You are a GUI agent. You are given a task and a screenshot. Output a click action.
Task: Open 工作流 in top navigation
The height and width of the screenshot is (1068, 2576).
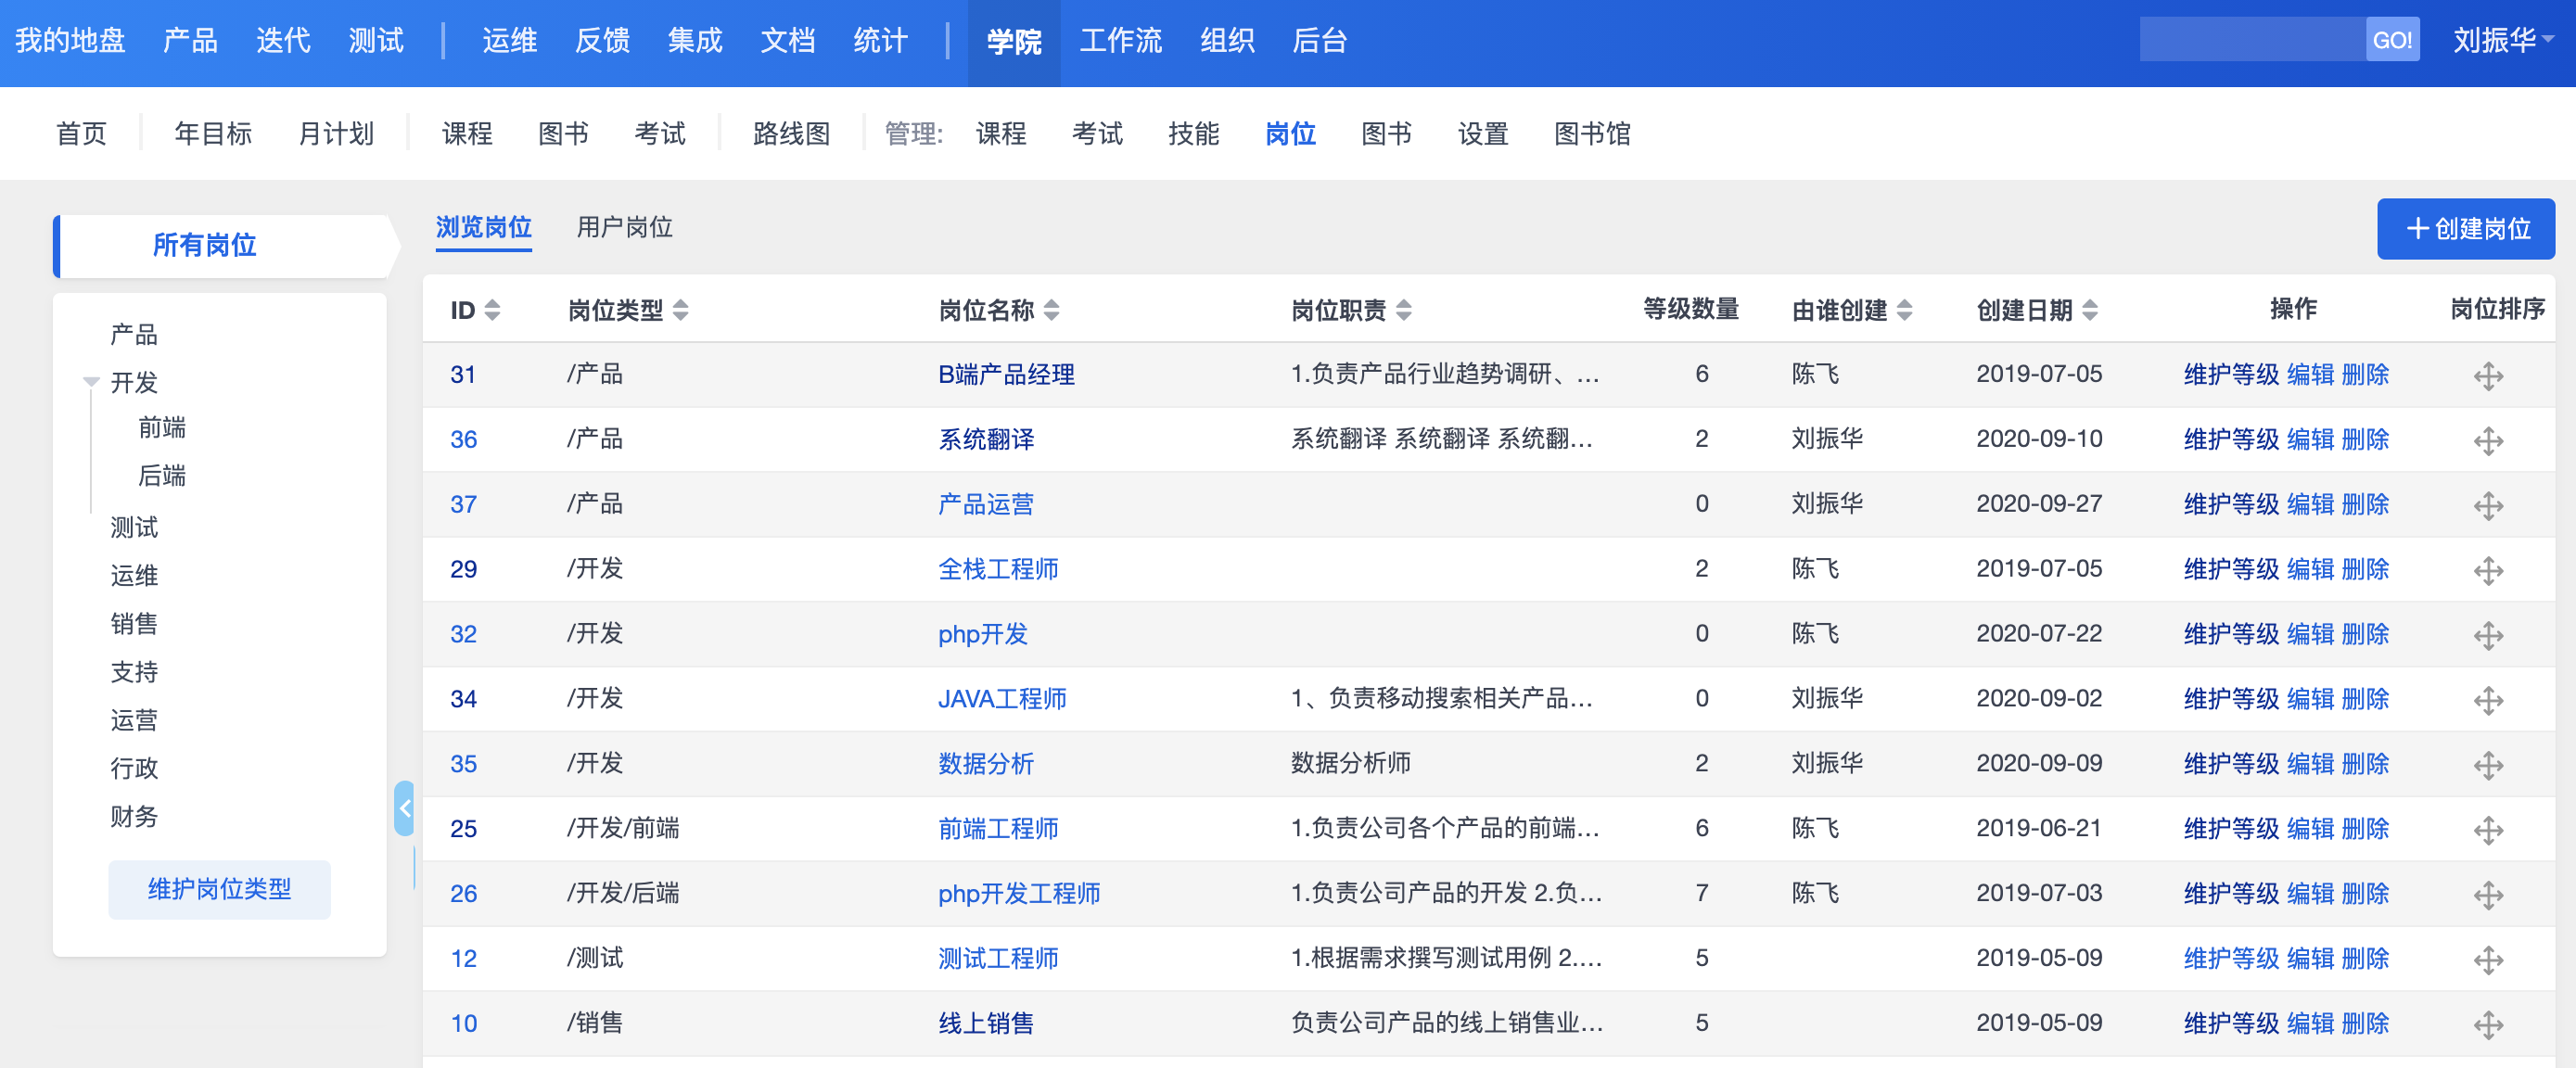point(1120,40)
